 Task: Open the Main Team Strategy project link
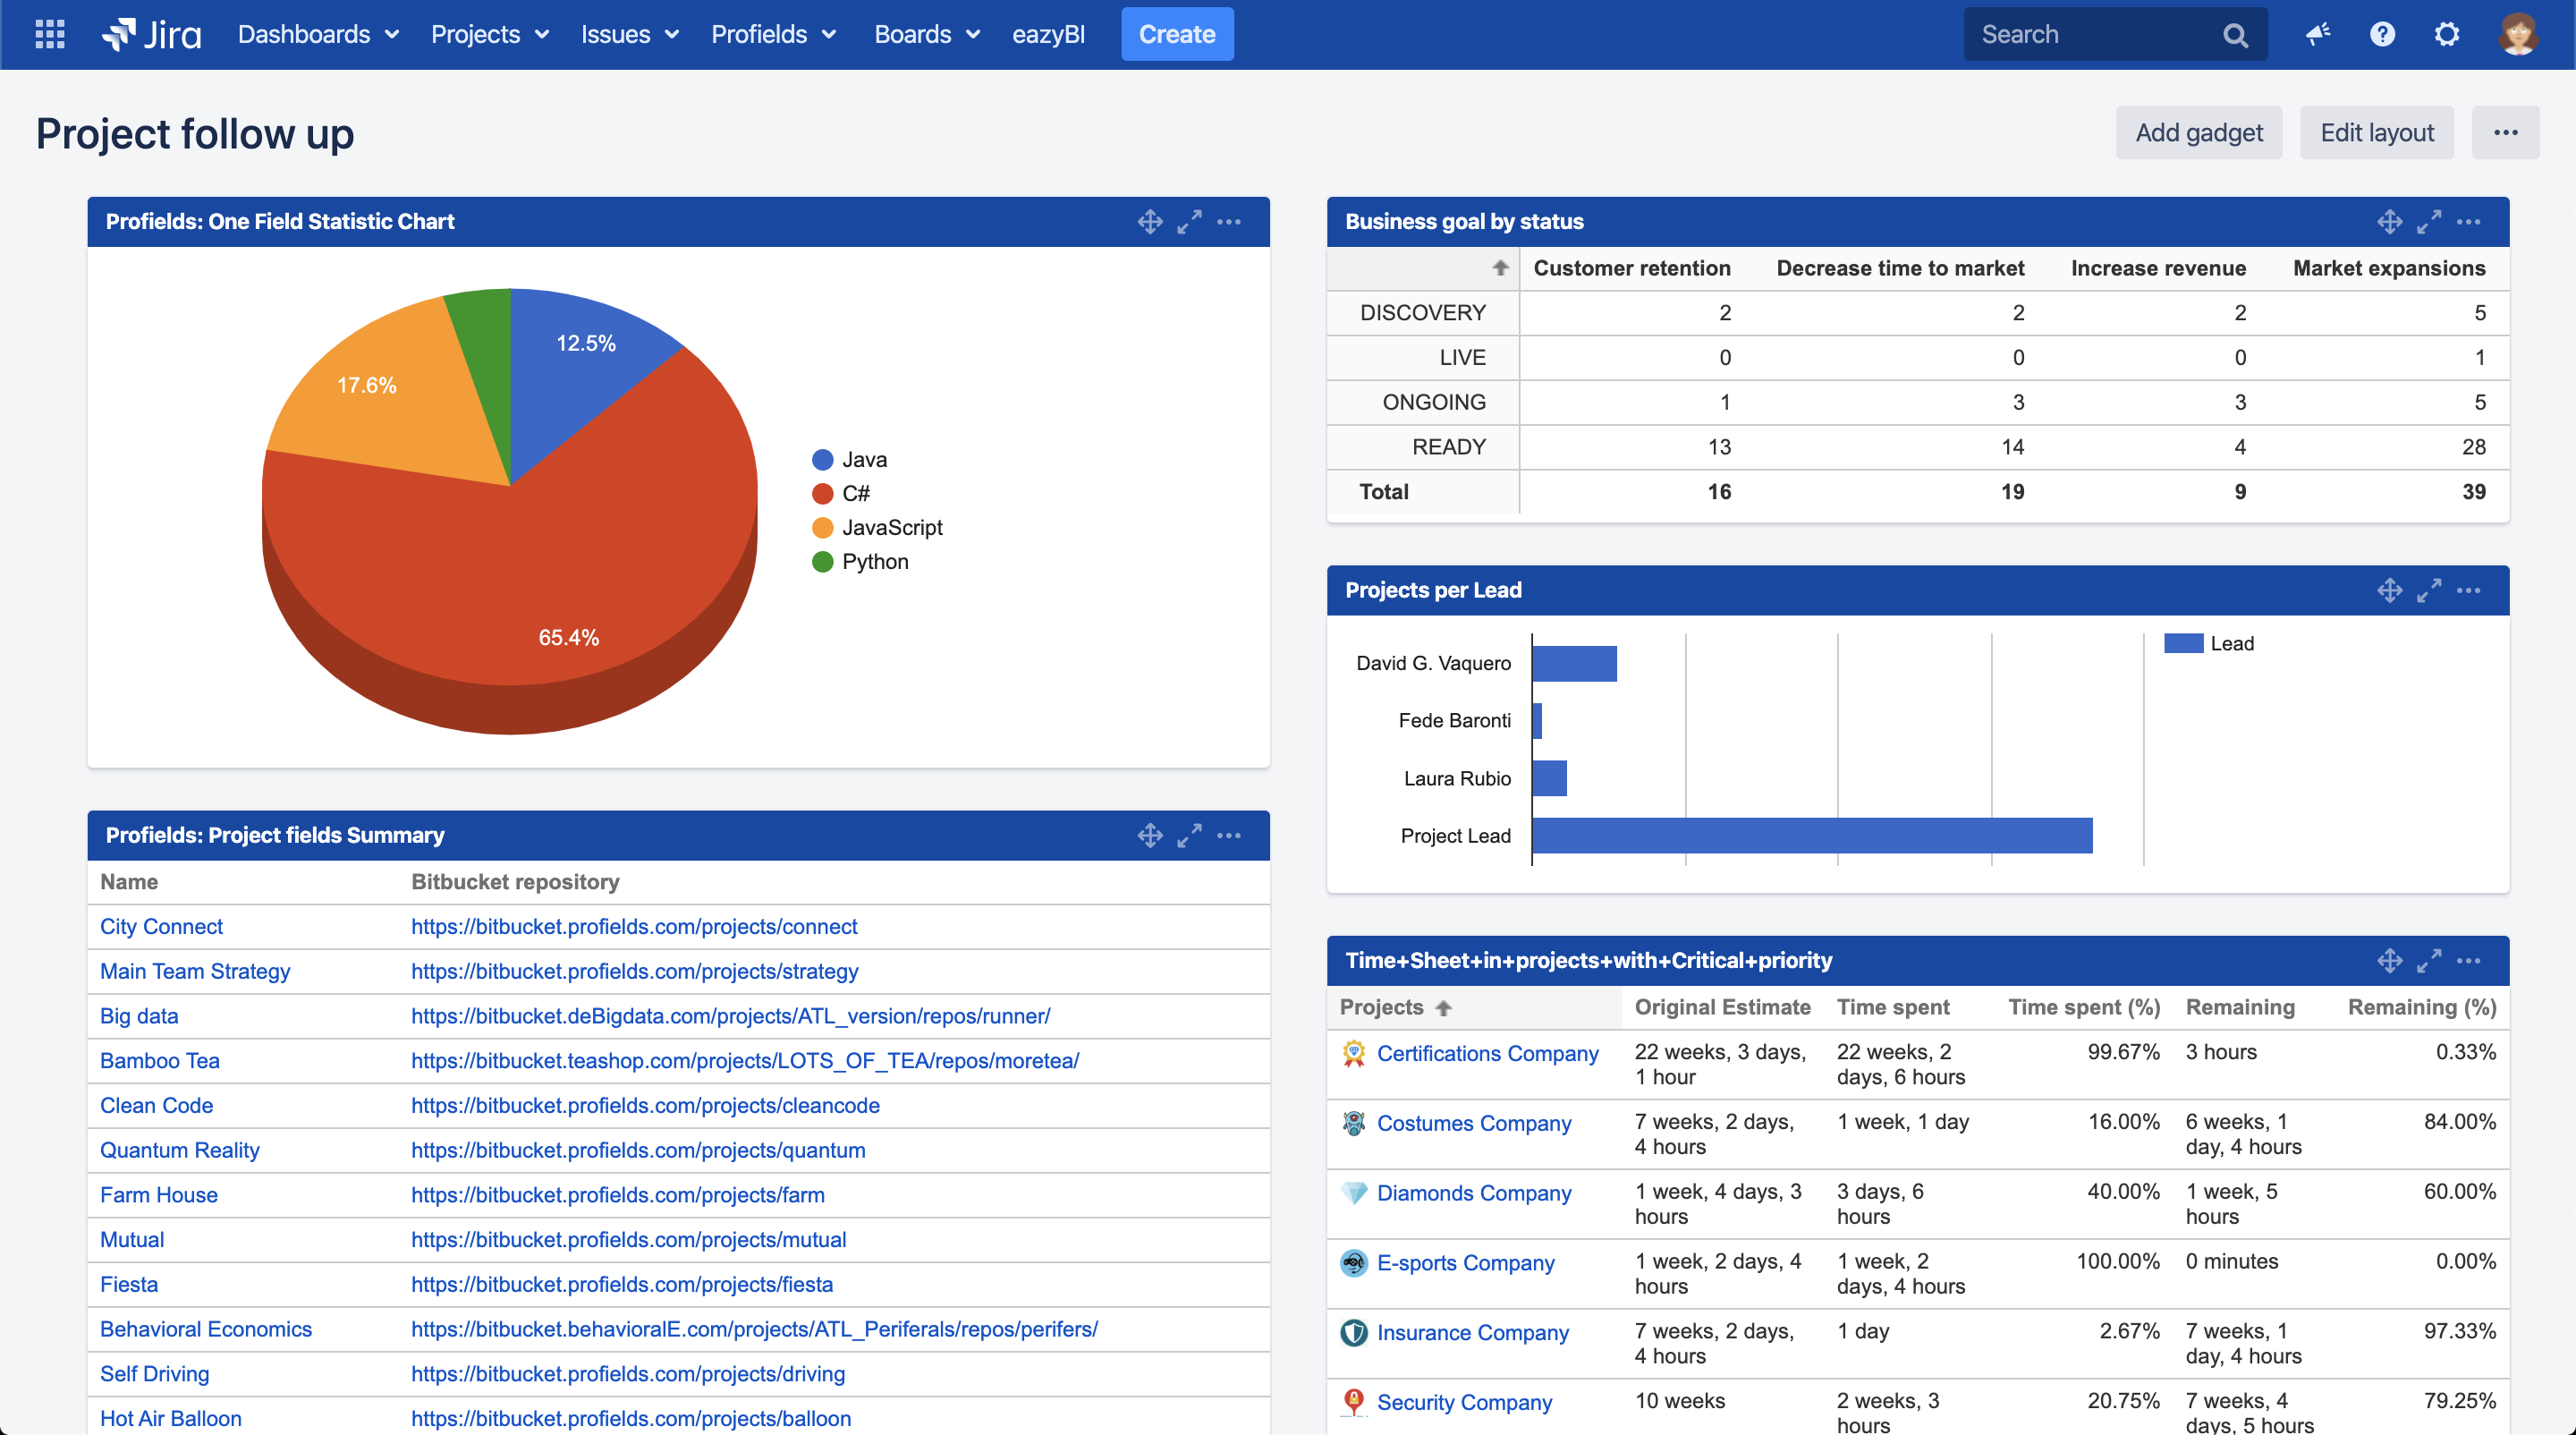pos(195,971)
